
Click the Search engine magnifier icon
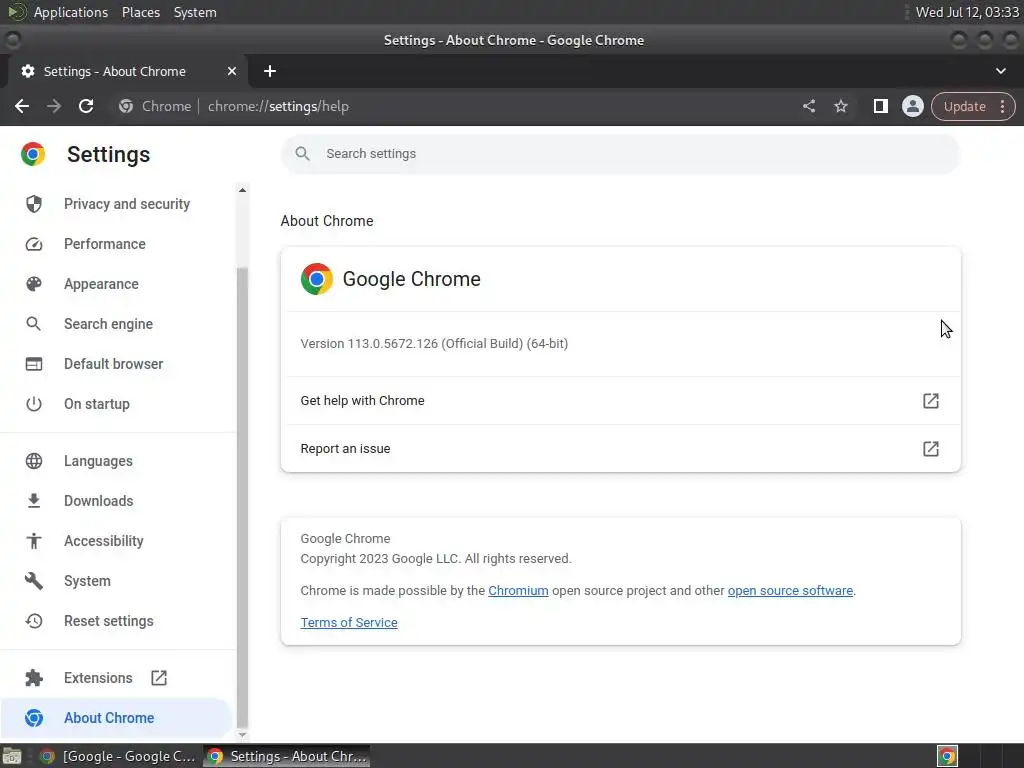click(x=33, y=324)
